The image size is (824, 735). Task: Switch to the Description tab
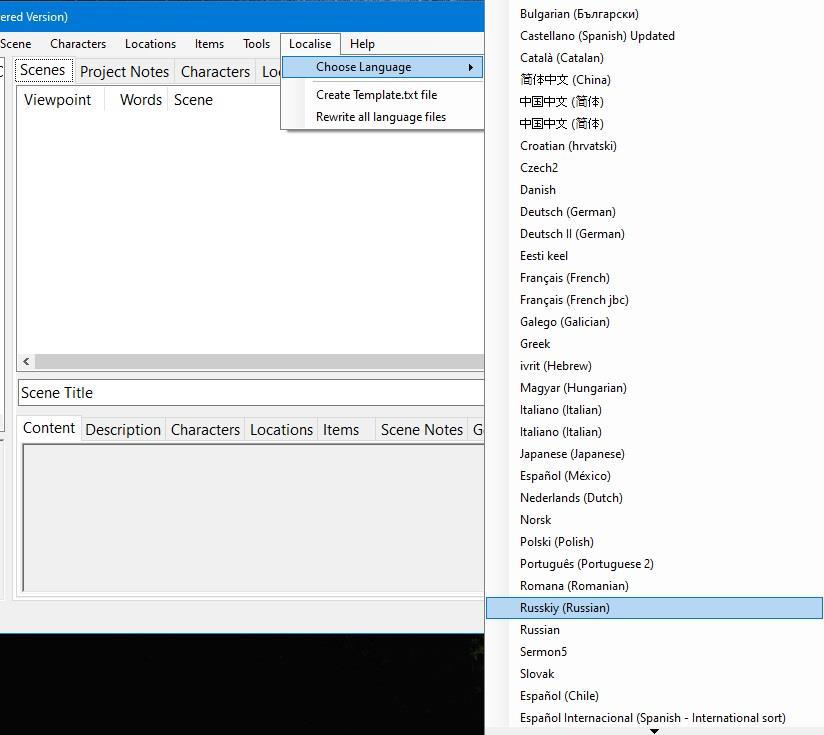pyautogui.click(x=123, y=430)
